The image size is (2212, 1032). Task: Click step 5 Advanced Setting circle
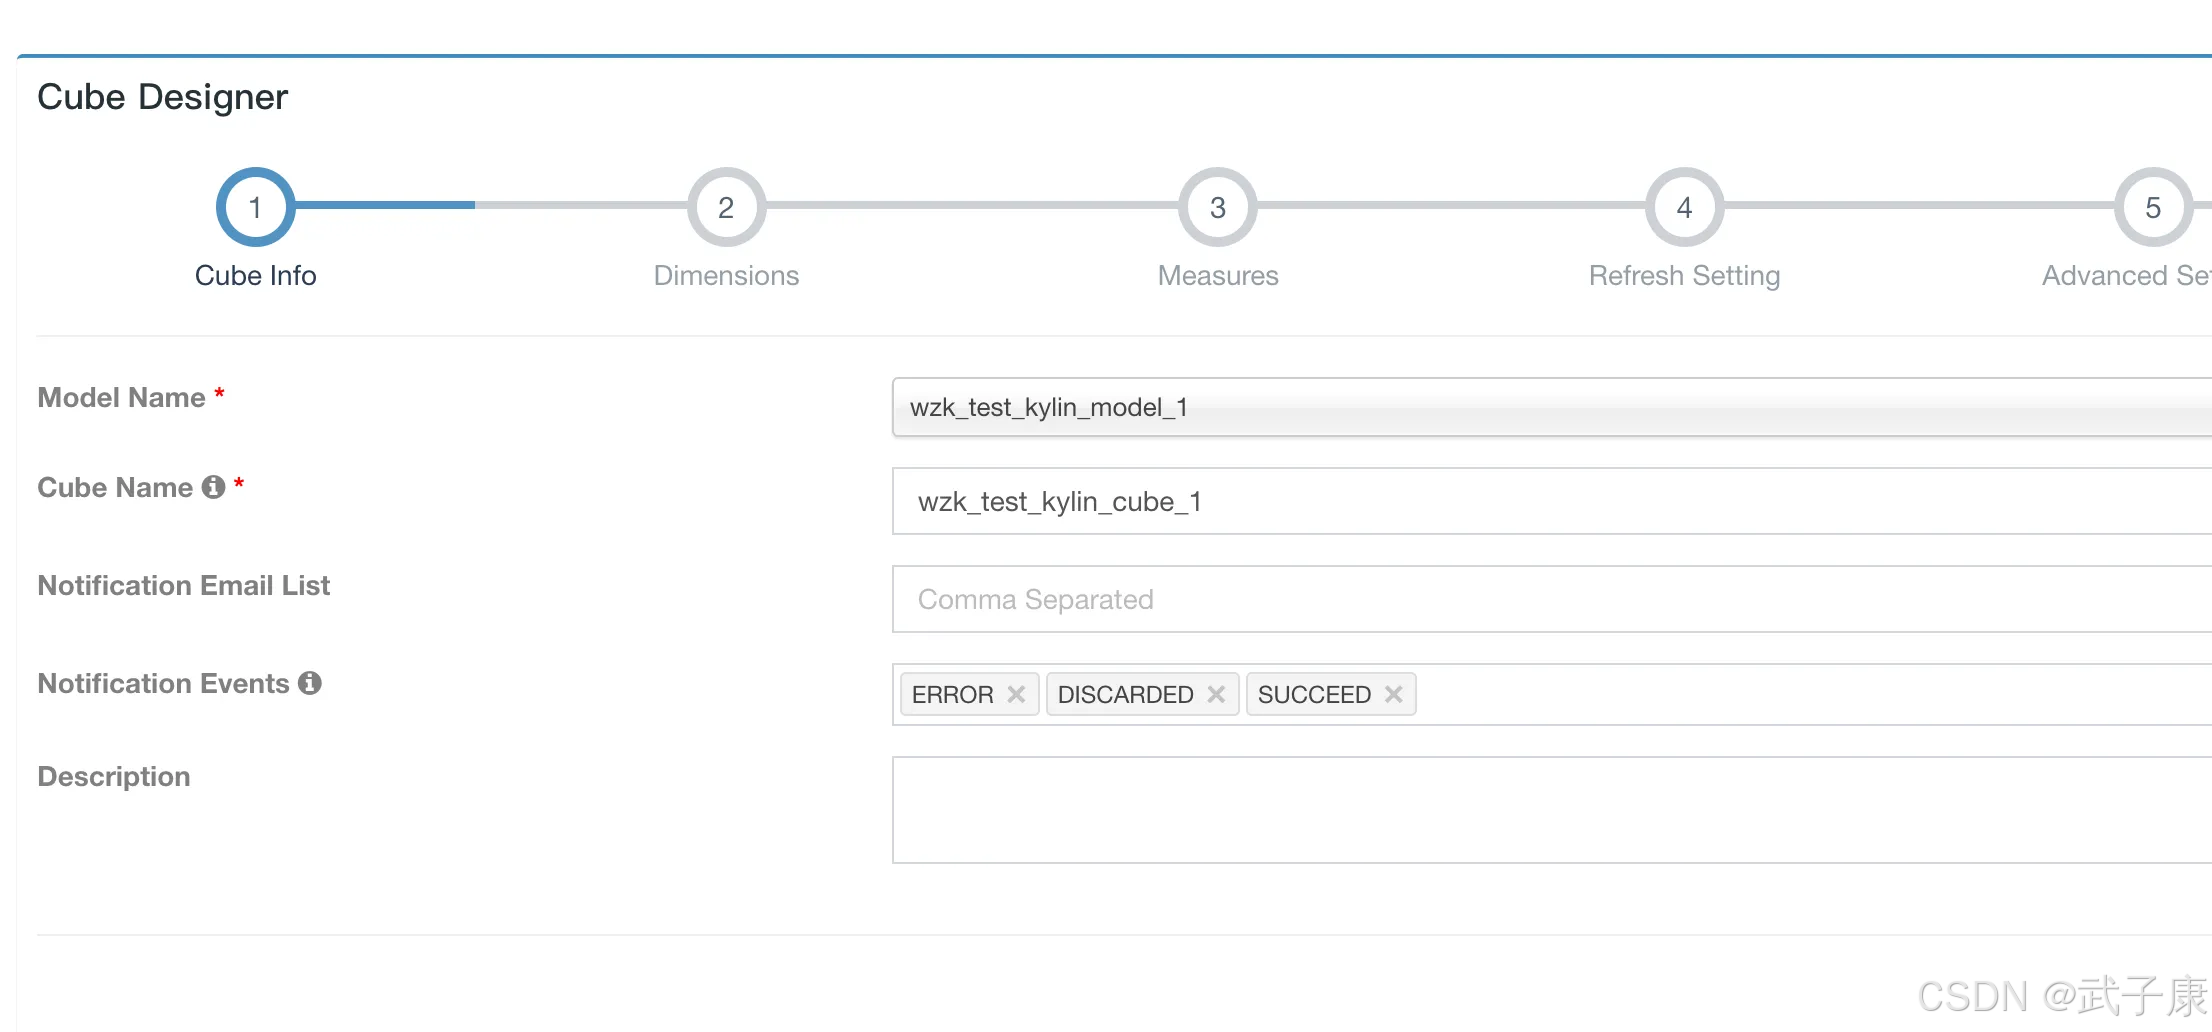(2153, 207)
